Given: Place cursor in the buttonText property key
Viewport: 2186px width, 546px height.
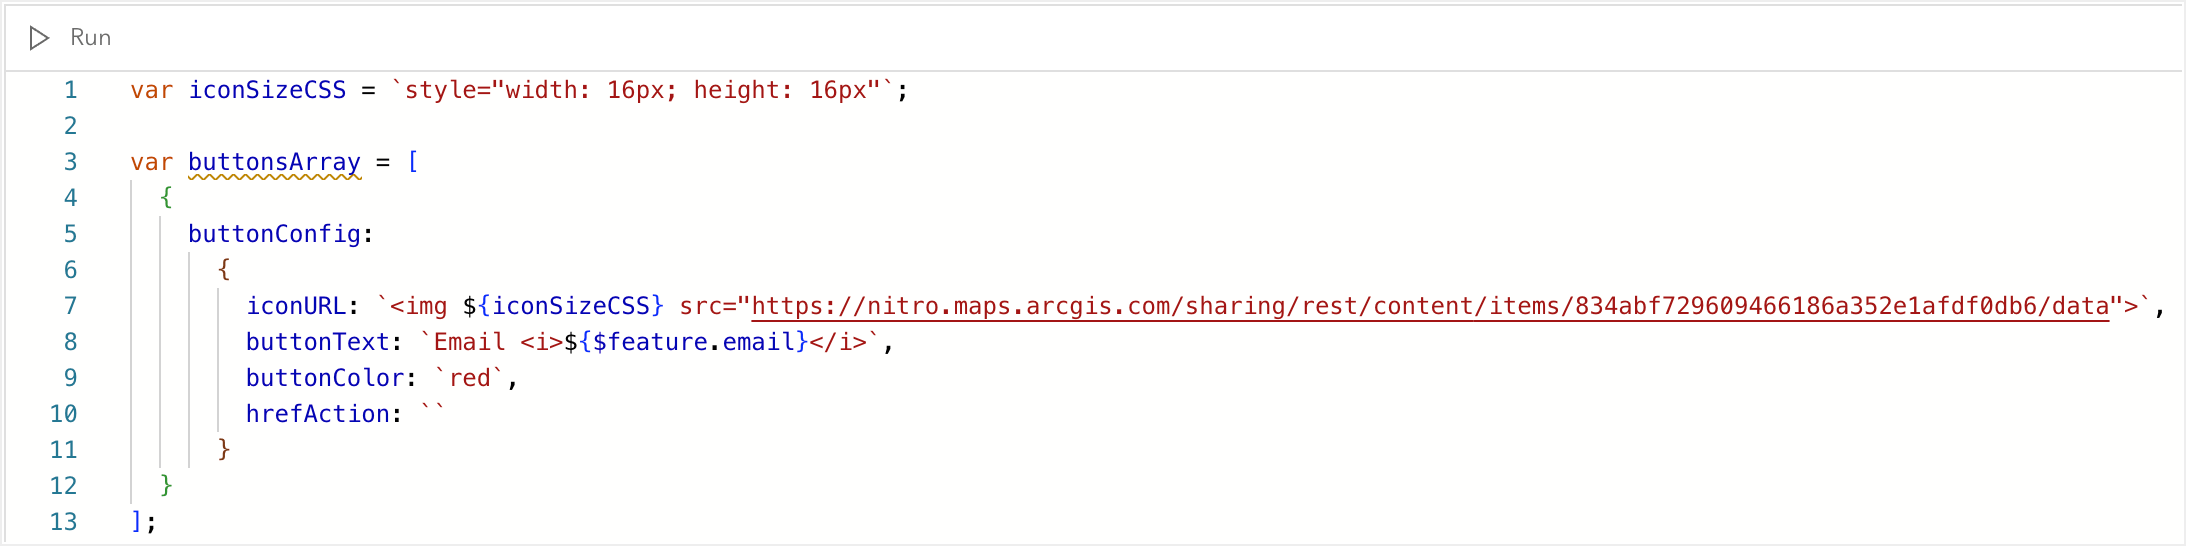Looking at the screenshot, I should coord(317,342).
